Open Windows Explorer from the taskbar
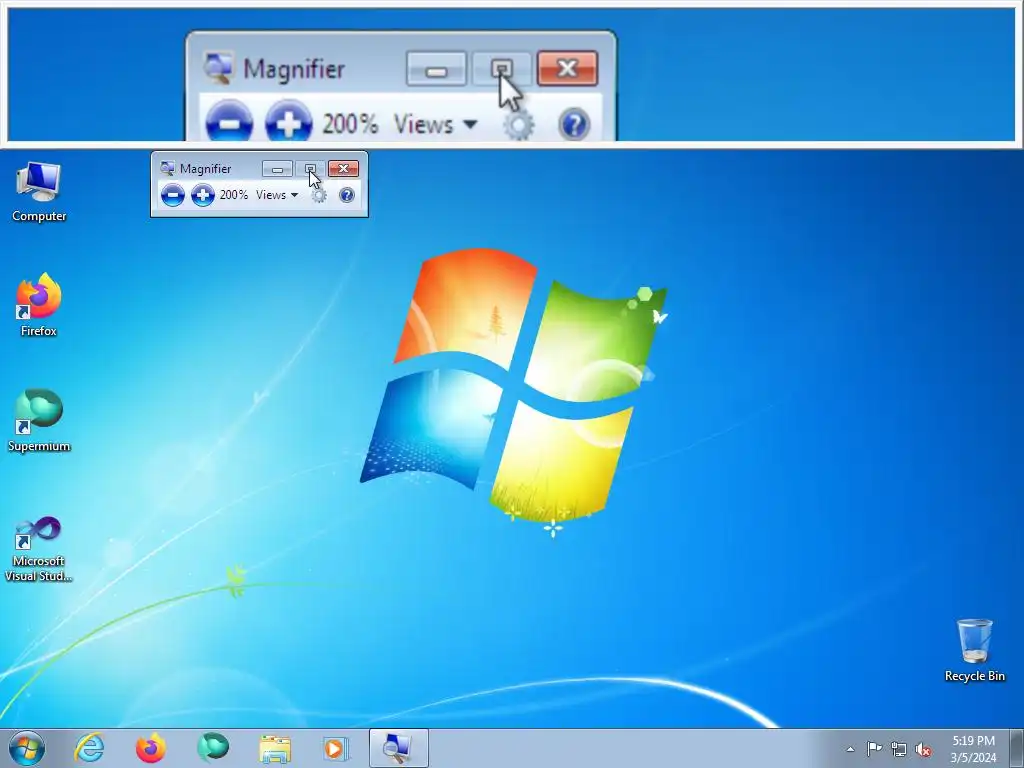 [x=275, y=749]
